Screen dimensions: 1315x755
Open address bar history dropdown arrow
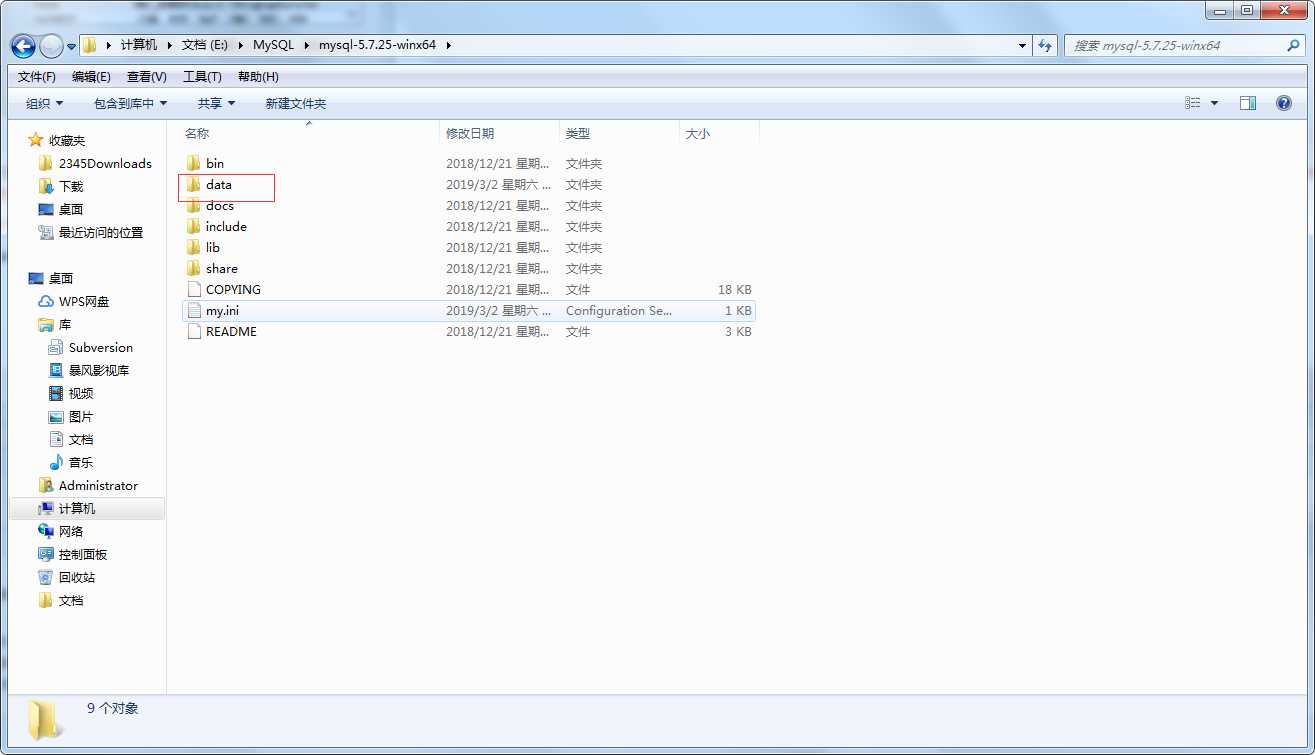1022,45
